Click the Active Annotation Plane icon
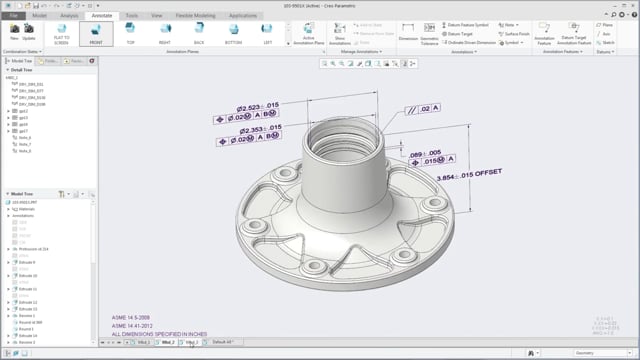 coord(309,34)
